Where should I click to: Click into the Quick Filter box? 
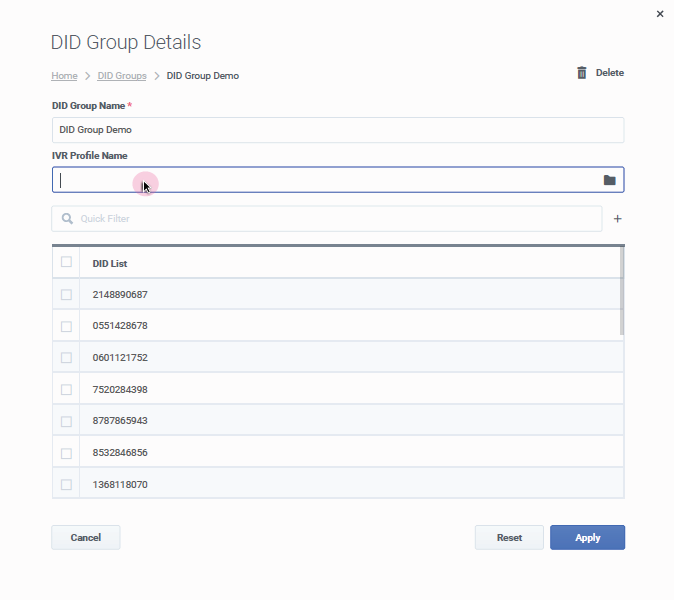(337, 219)
